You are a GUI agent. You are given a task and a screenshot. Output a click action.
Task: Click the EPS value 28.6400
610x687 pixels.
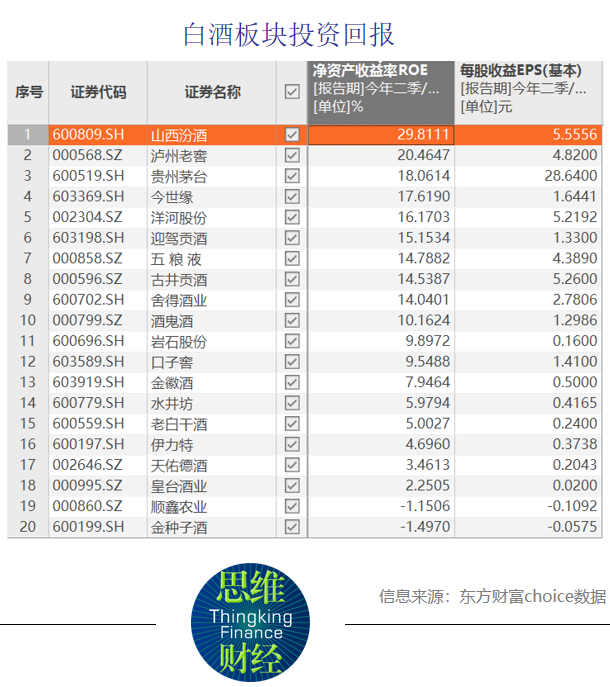(x=571, y=176)
